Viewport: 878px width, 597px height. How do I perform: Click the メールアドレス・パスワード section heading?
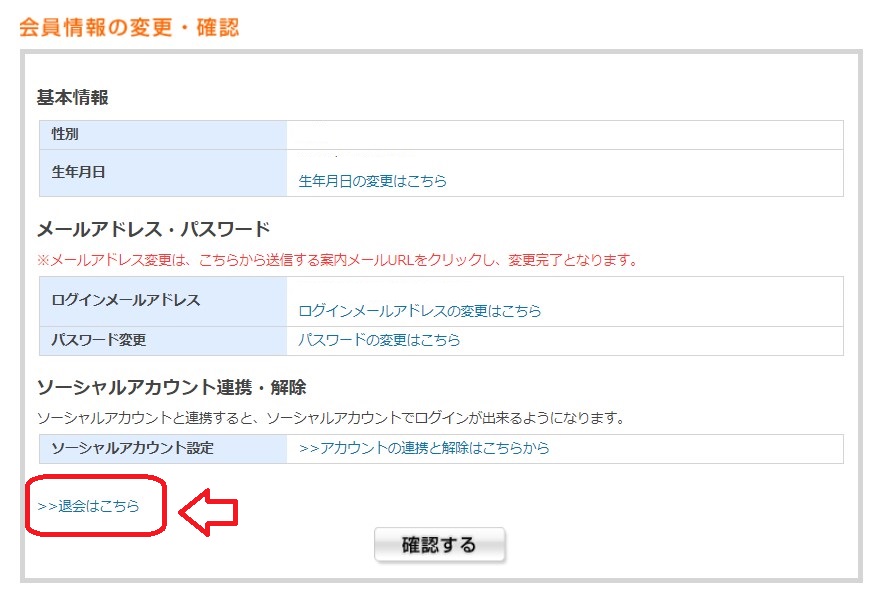coord(153,229)
